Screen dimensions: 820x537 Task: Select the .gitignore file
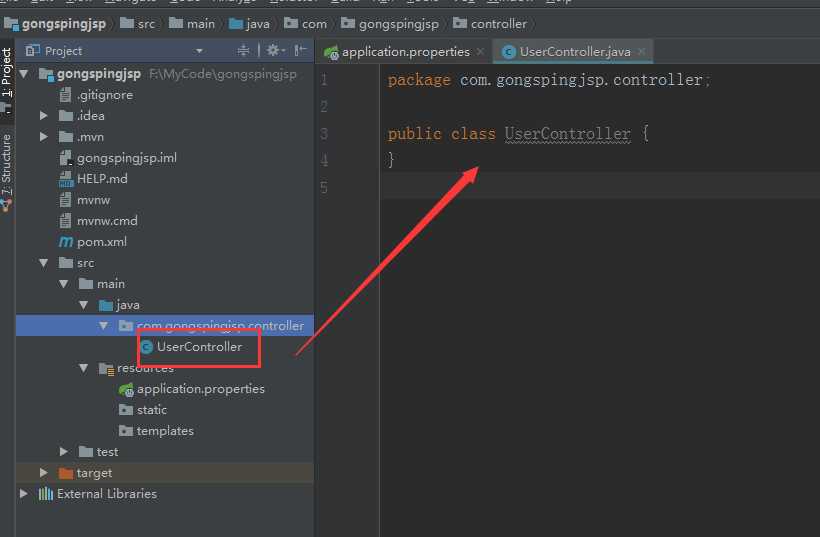(x=105, y=95)
